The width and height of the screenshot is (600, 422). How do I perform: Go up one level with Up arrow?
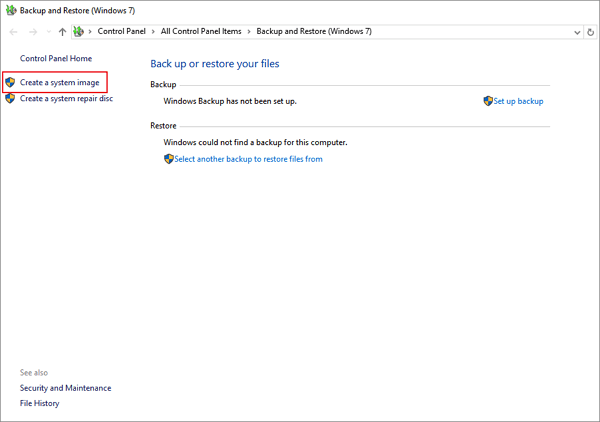coord(62,32)
